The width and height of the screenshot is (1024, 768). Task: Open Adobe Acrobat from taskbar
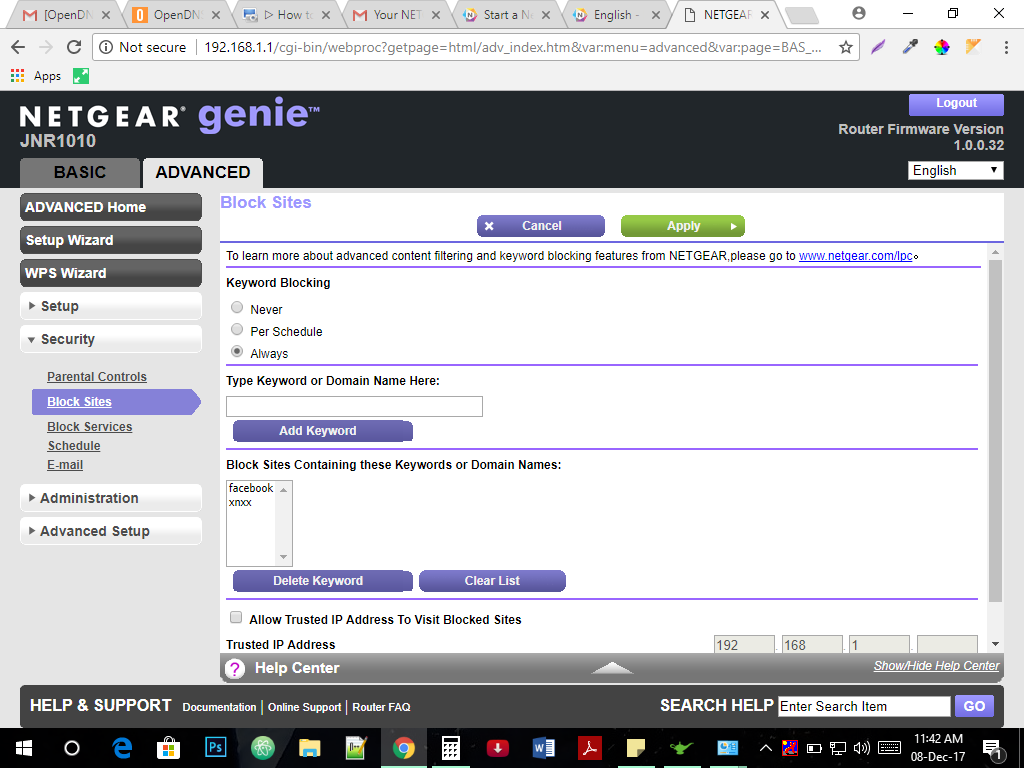[590, 748]
